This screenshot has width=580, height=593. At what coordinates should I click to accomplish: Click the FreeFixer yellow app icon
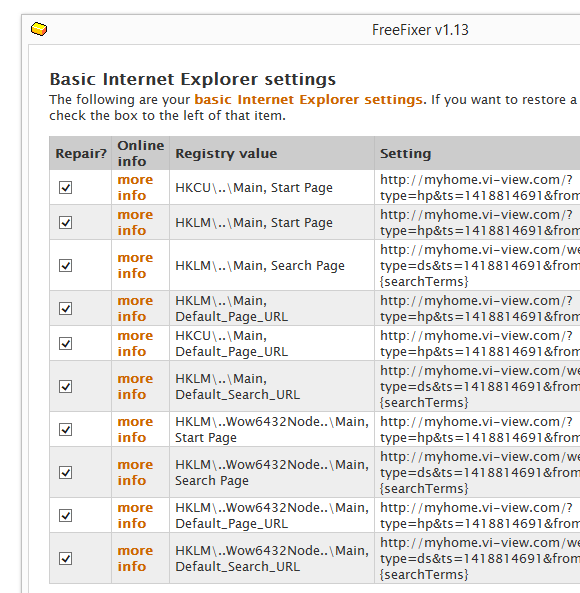click(x=39, y=29)
